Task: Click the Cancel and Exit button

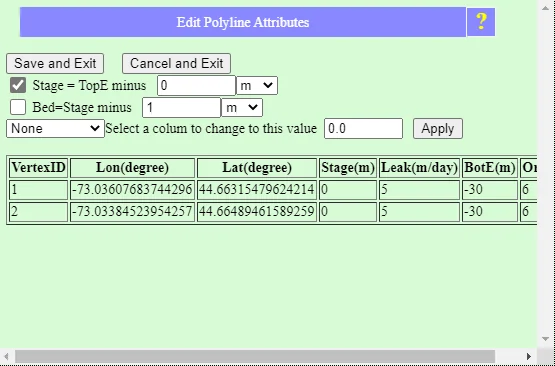Action: click(176, 64)
